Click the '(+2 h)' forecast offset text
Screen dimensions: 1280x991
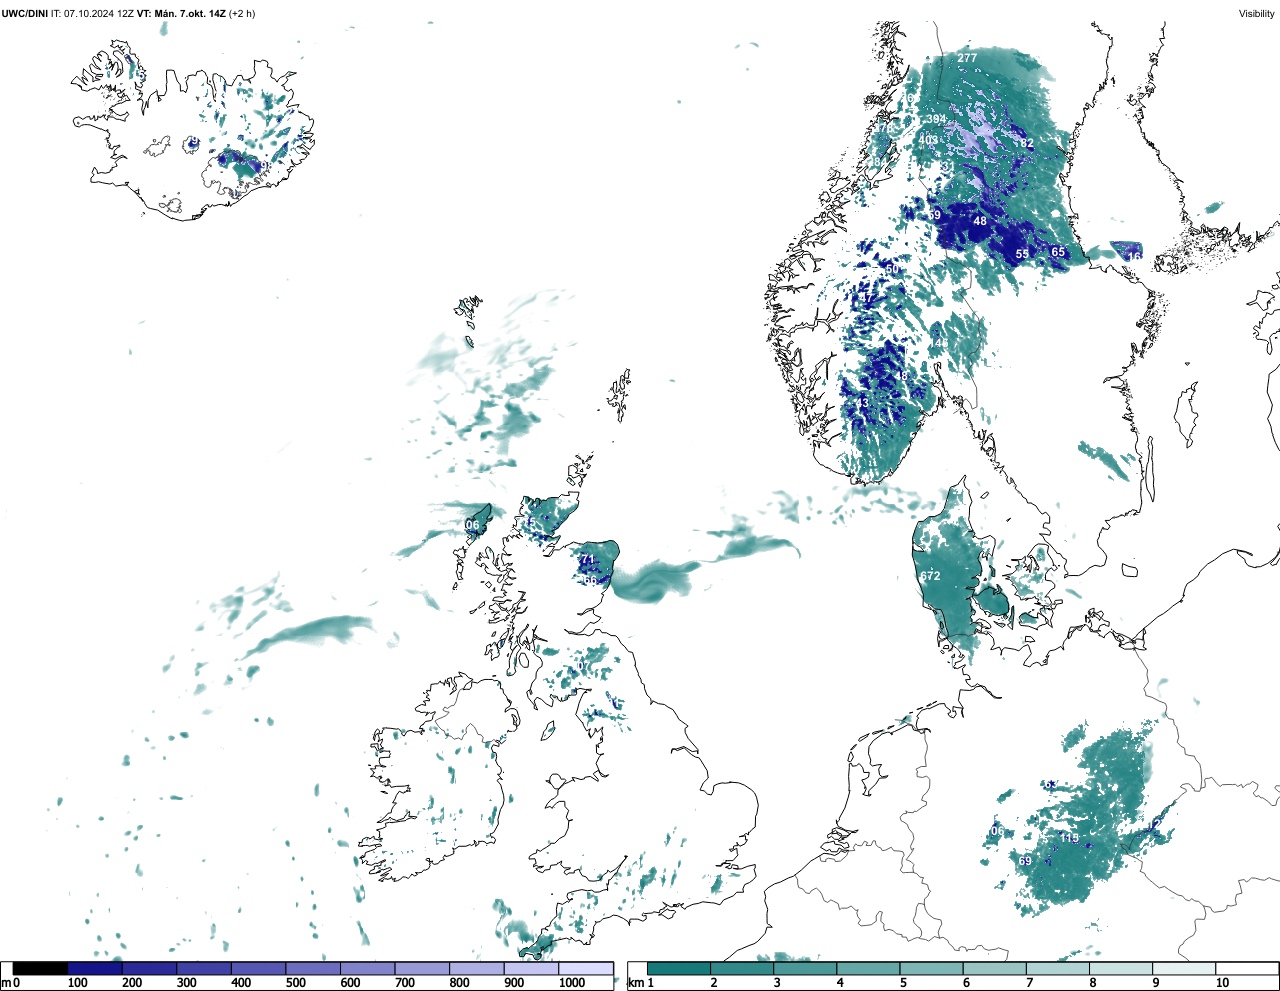click(x=242, y=14)
